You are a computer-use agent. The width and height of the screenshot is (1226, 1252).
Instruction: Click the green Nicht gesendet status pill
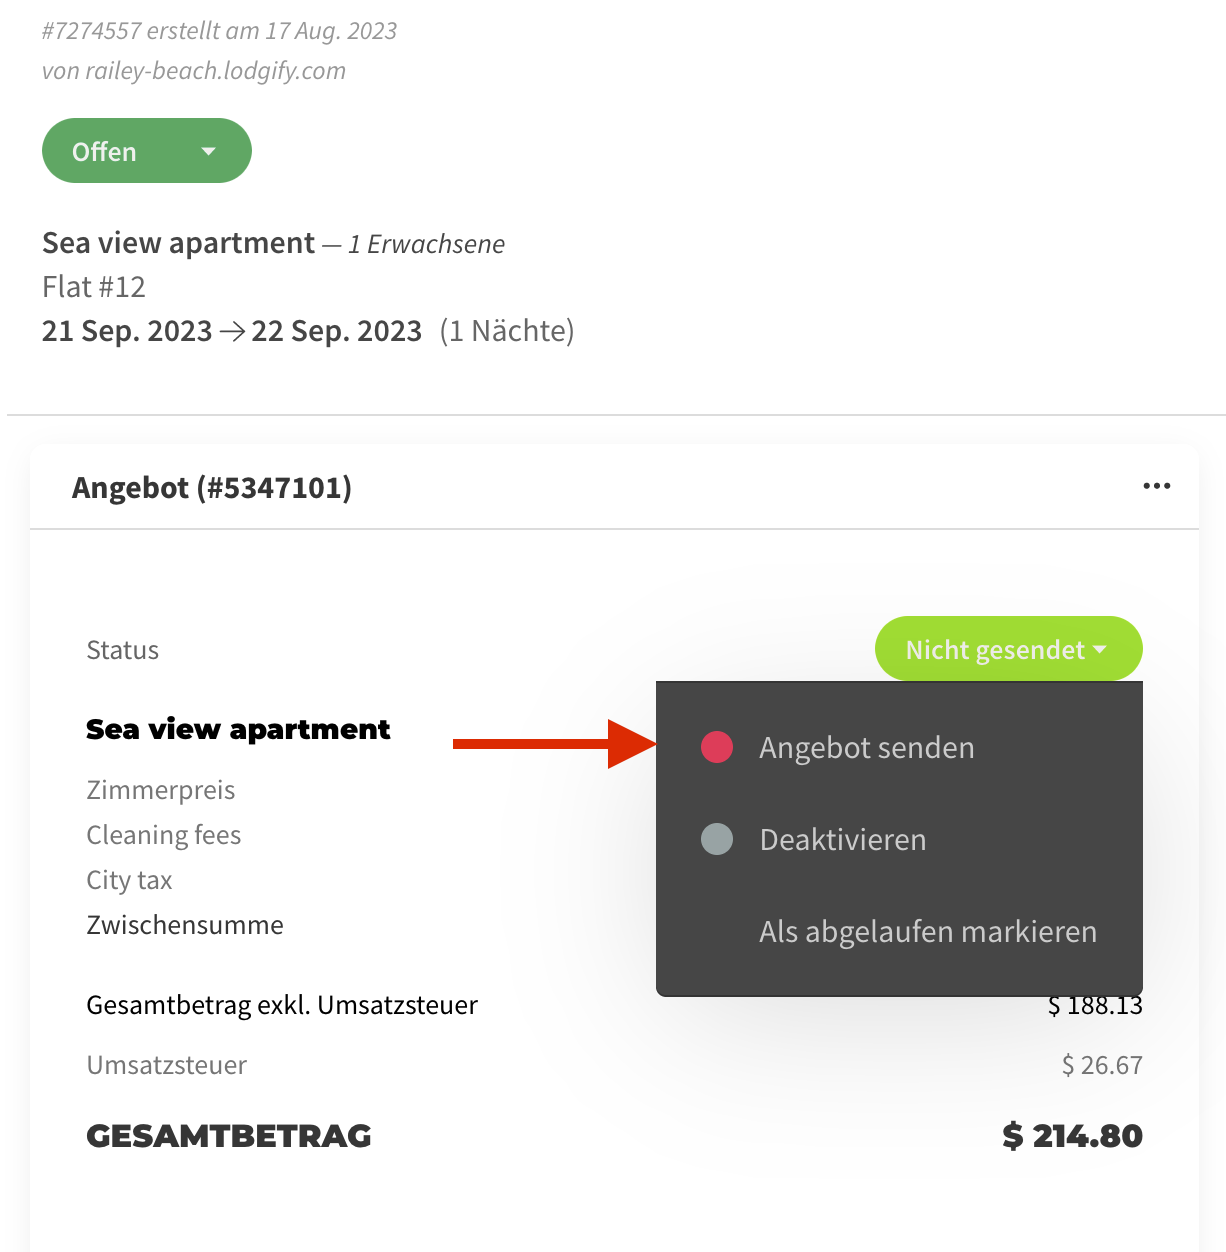[1008, 648]
